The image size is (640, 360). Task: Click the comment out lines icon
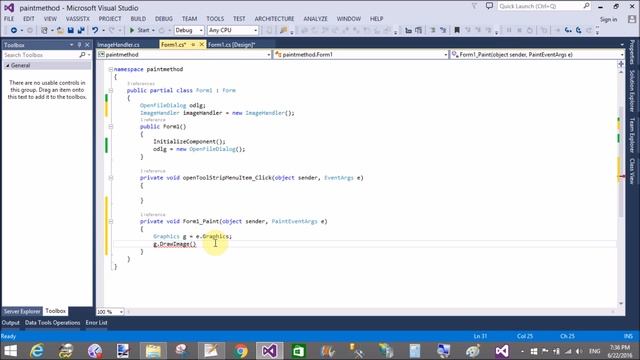433,30
